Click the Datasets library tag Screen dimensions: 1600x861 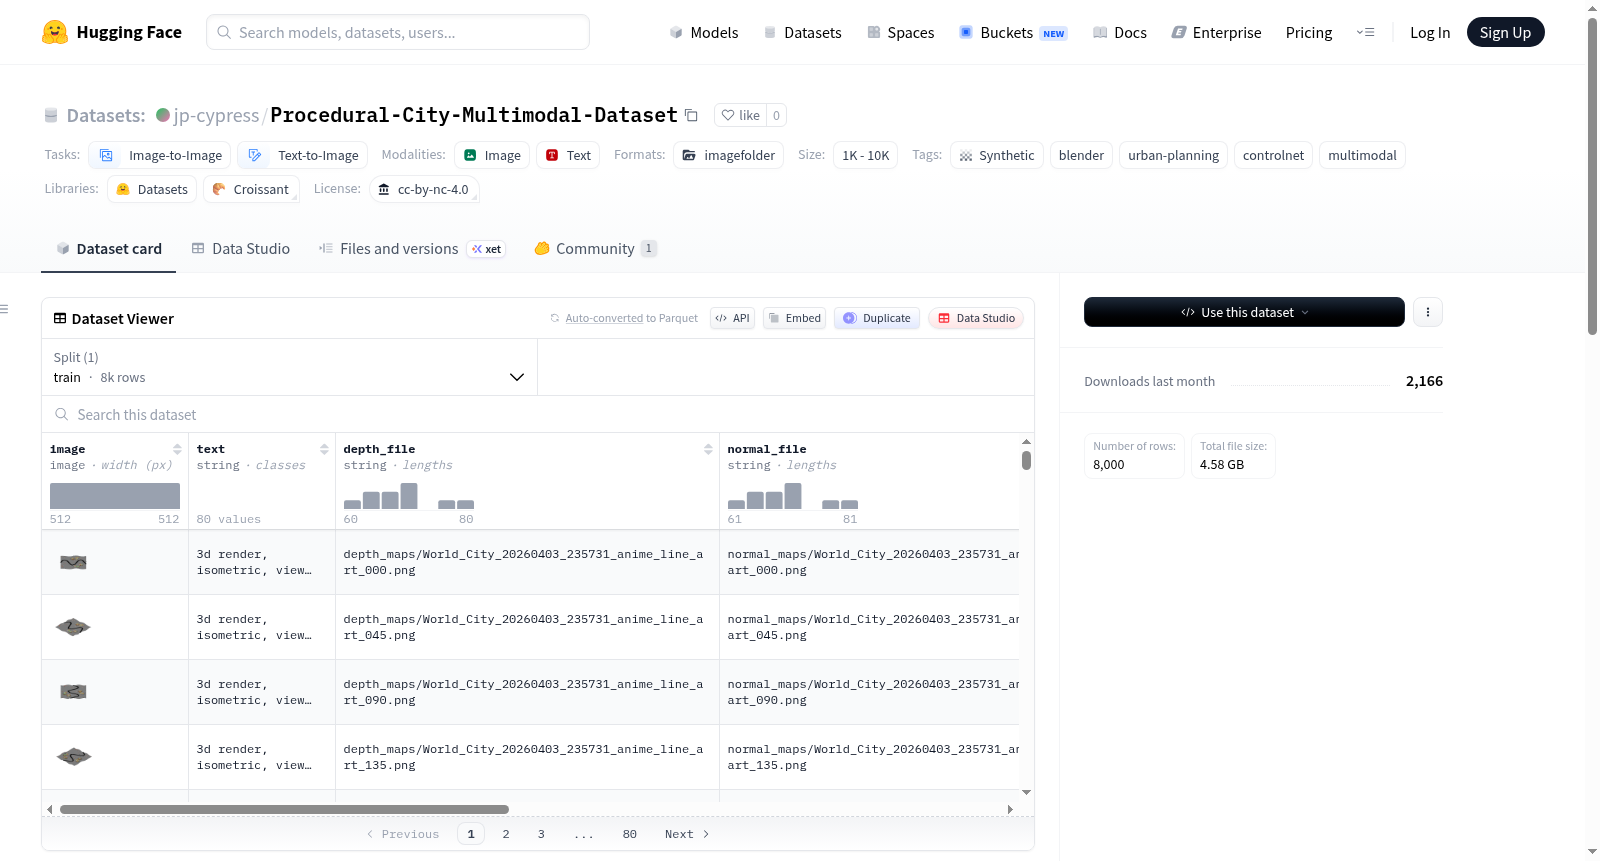pos(152,189)
